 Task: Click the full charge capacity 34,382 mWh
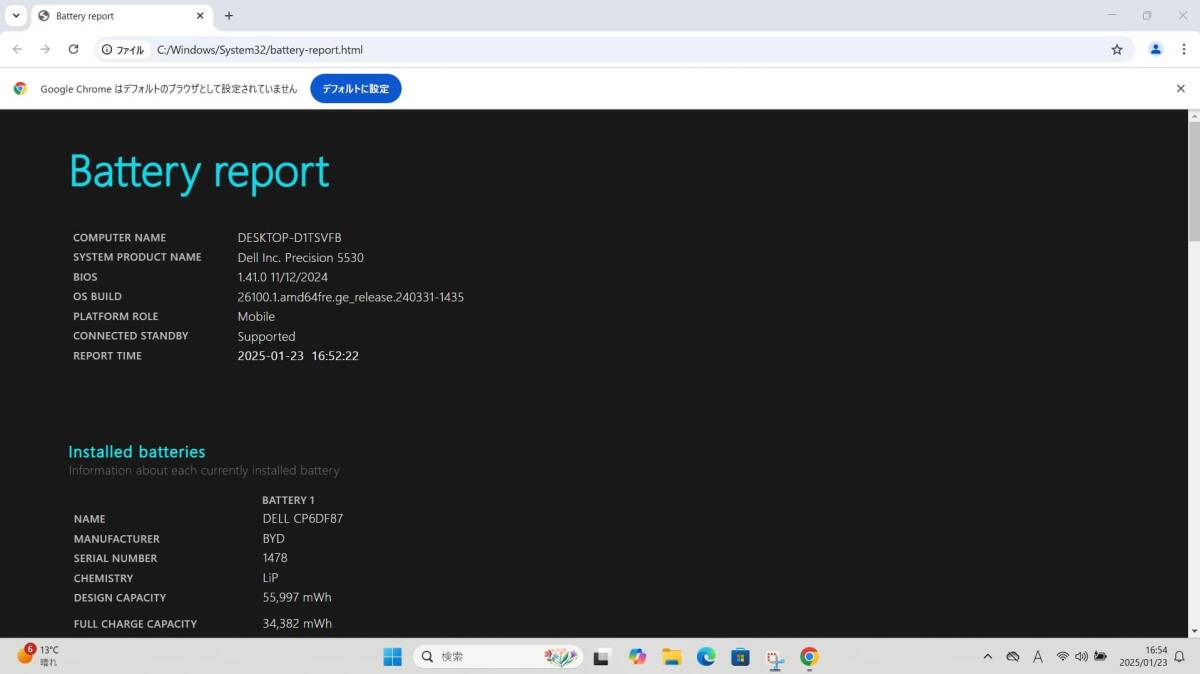(297, 624)
